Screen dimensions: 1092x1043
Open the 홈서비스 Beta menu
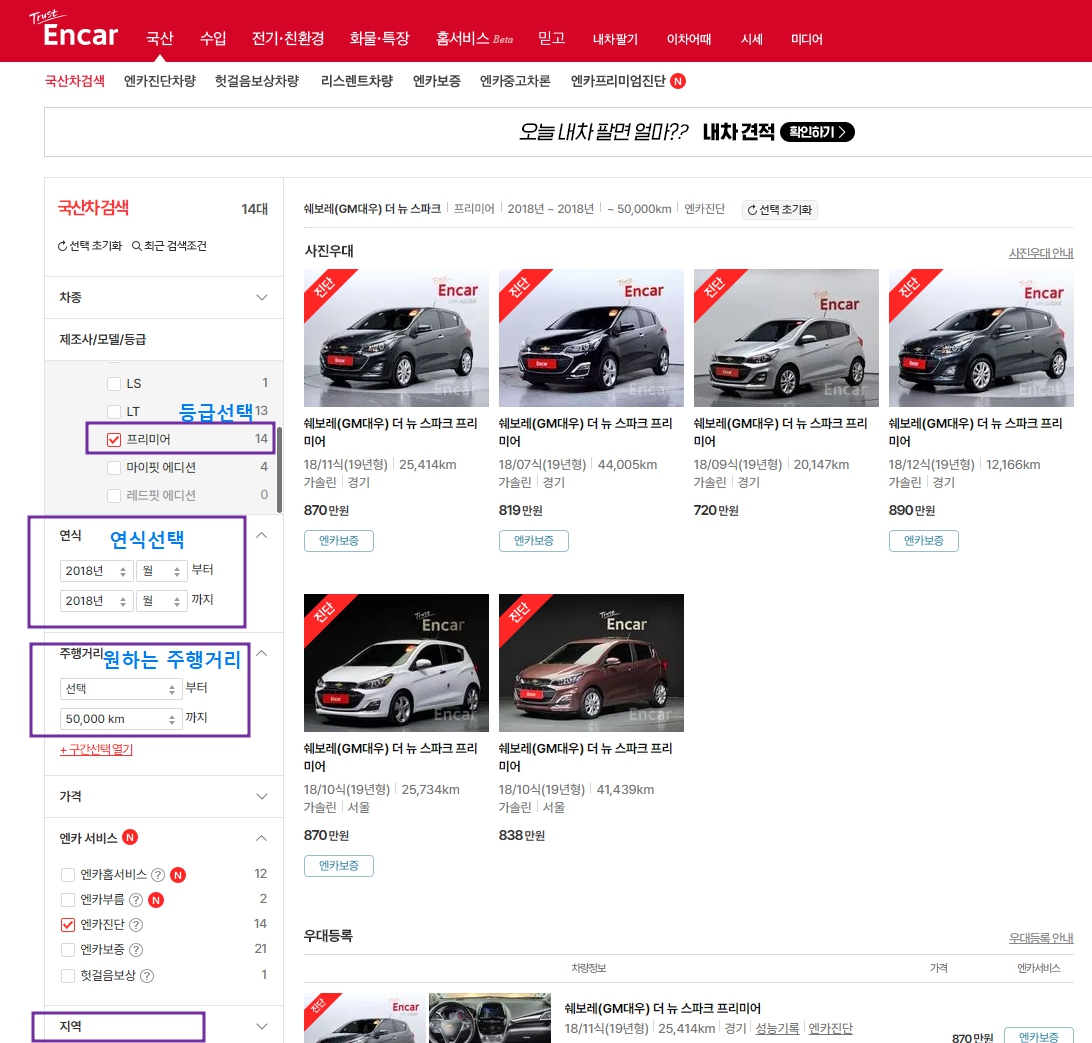(474, 38)
